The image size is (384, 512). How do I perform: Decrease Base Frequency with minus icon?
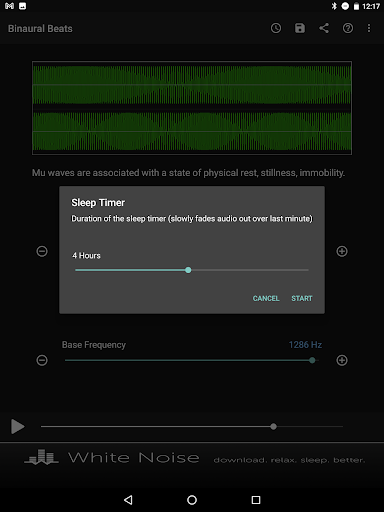(42, 360)
